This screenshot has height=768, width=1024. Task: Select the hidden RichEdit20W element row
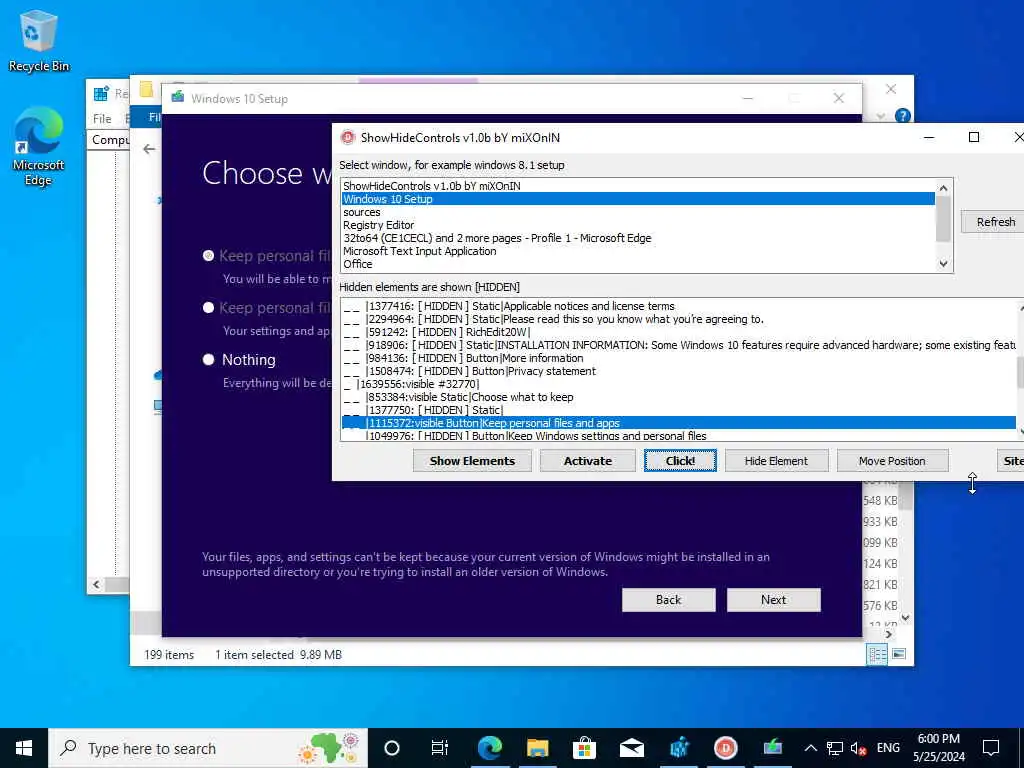pos(679,332)
